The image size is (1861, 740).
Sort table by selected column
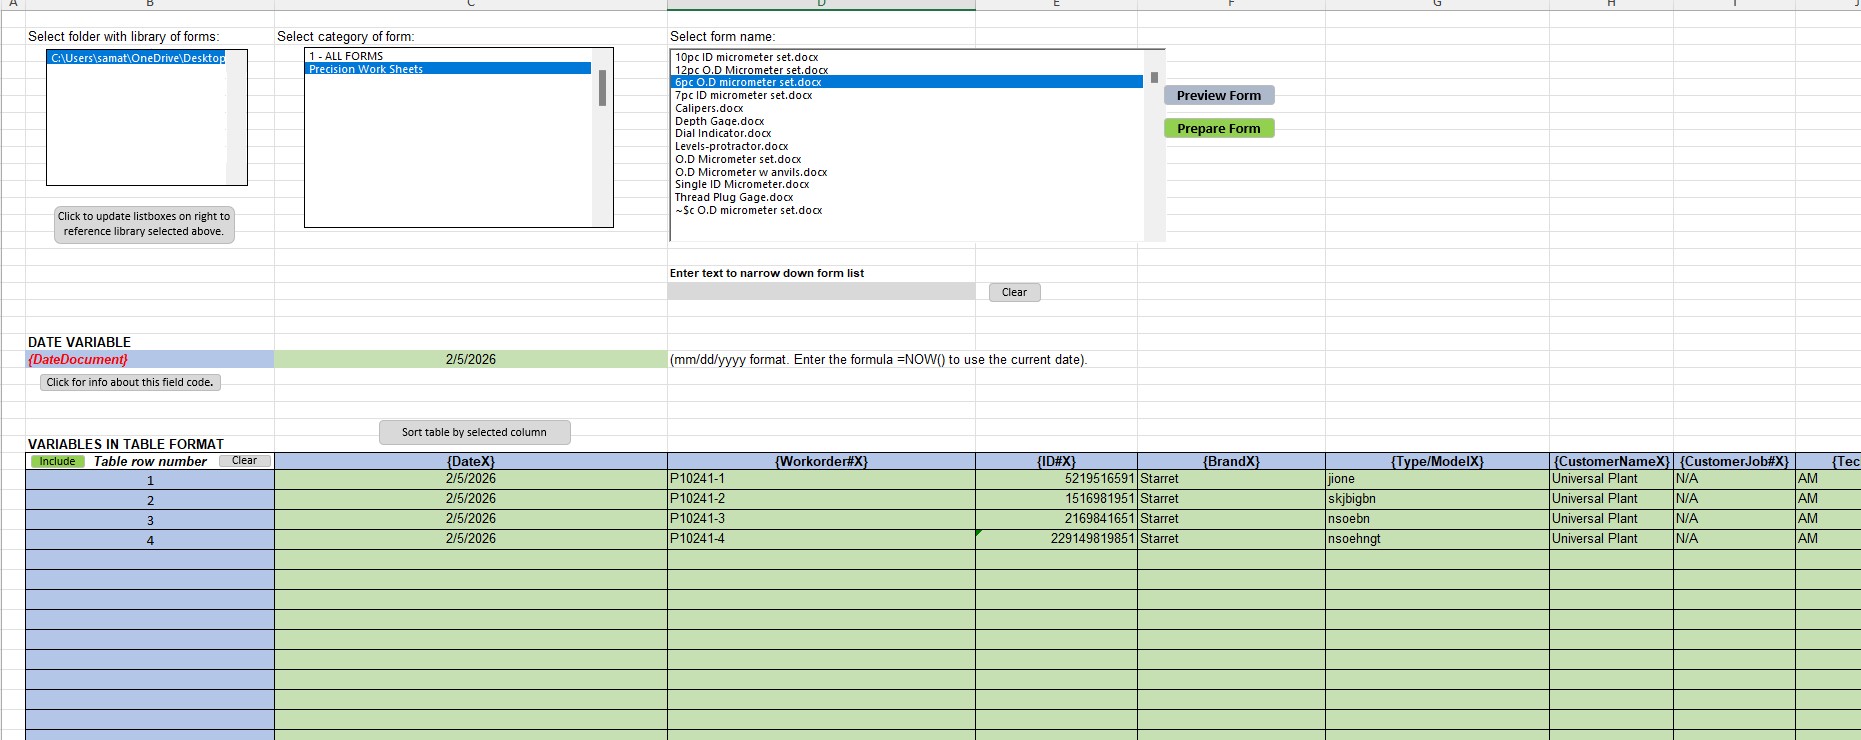point(474,432)
